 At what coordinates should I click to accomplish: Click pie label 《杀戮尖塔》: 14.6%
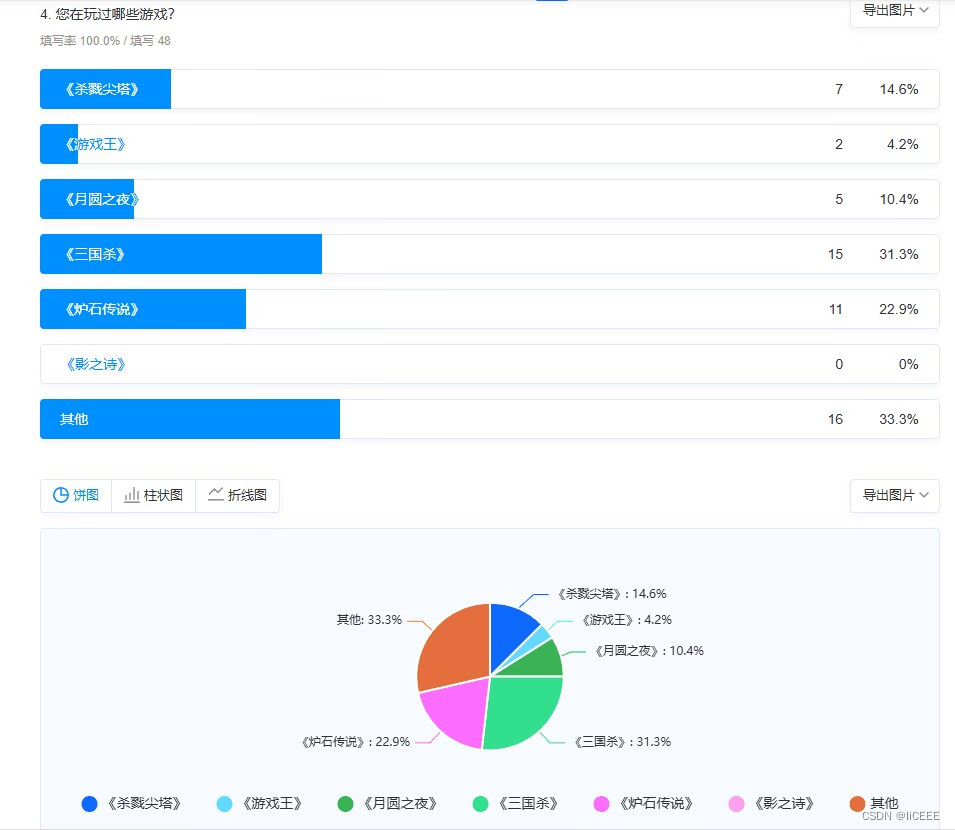point(611,594)
